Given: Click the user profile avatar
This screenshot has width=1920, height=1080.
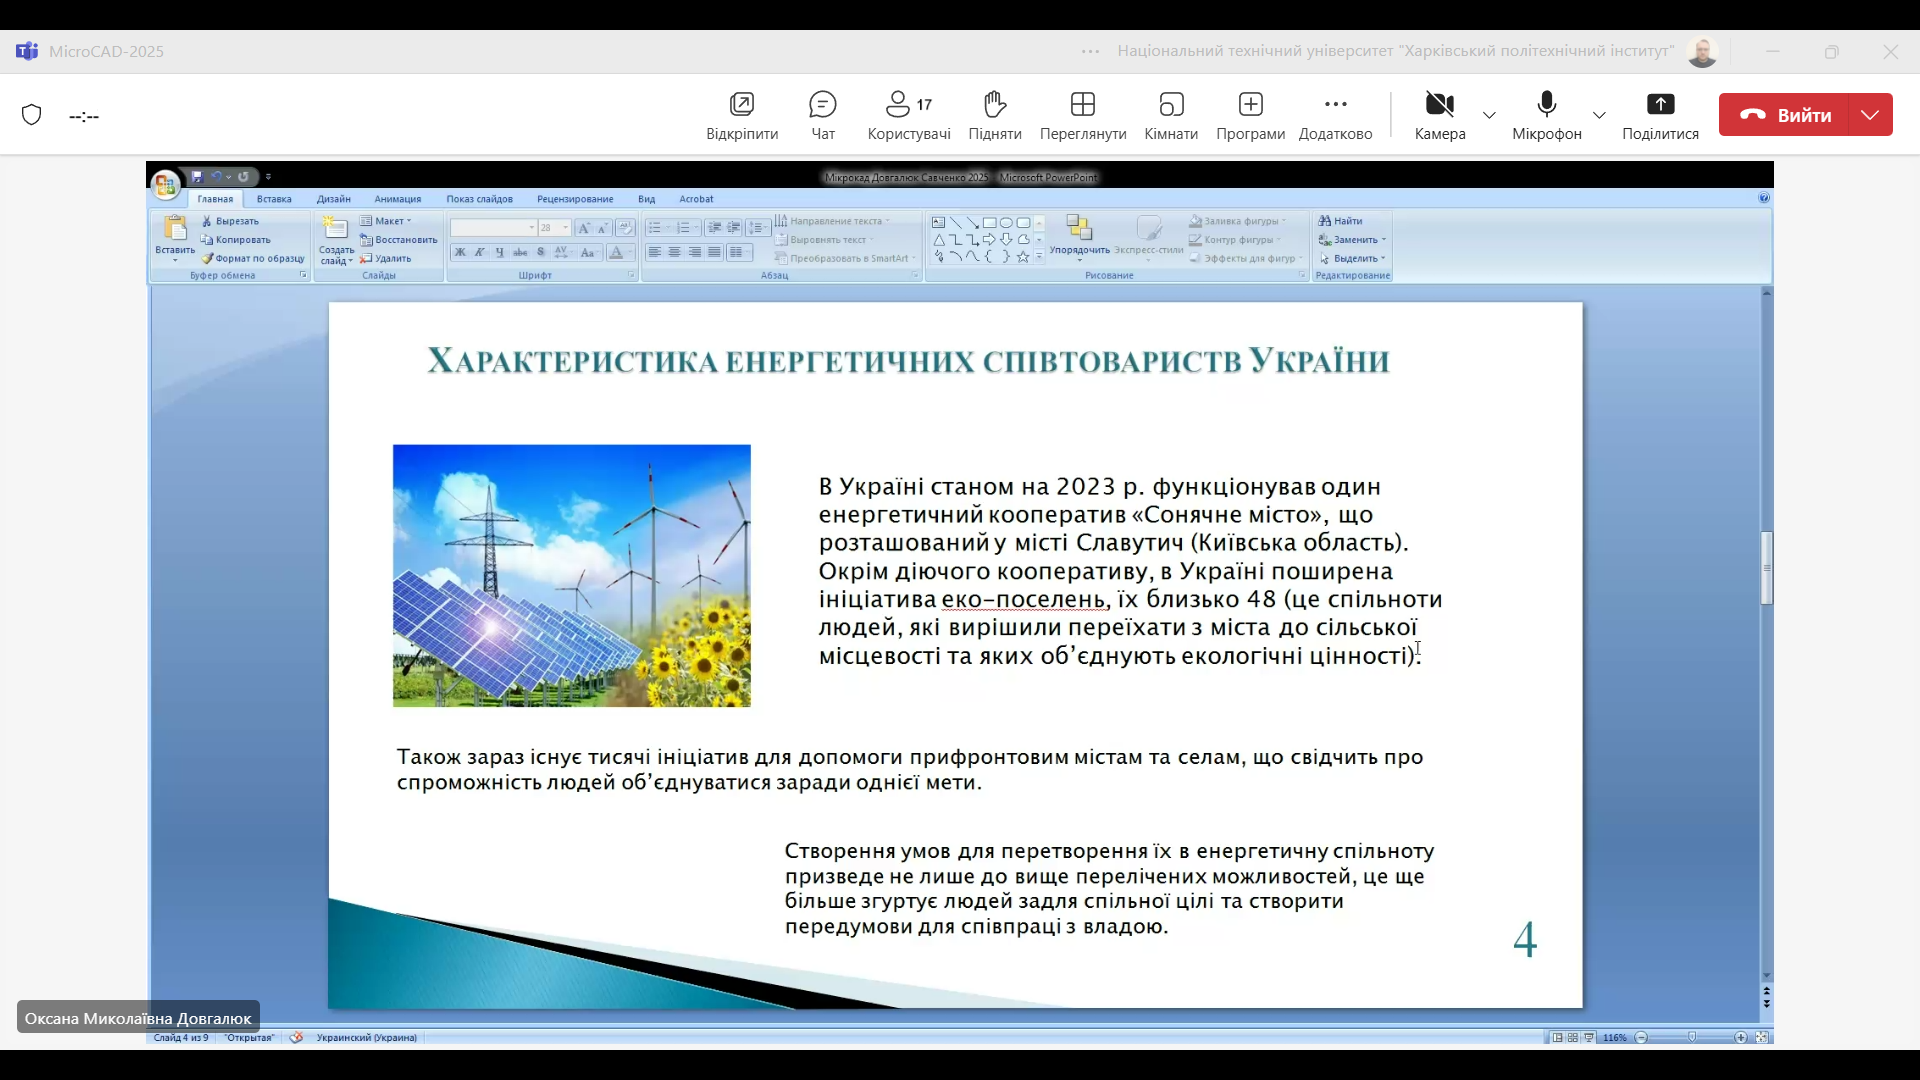Looking at the screenshot, I should (x=1702, y=51).
